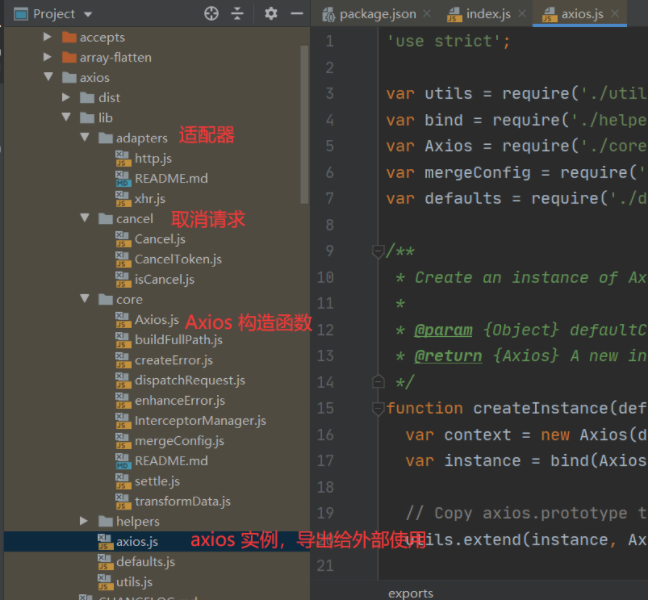
Task: Expand the dist folder
Action: [x=66, y=97]
